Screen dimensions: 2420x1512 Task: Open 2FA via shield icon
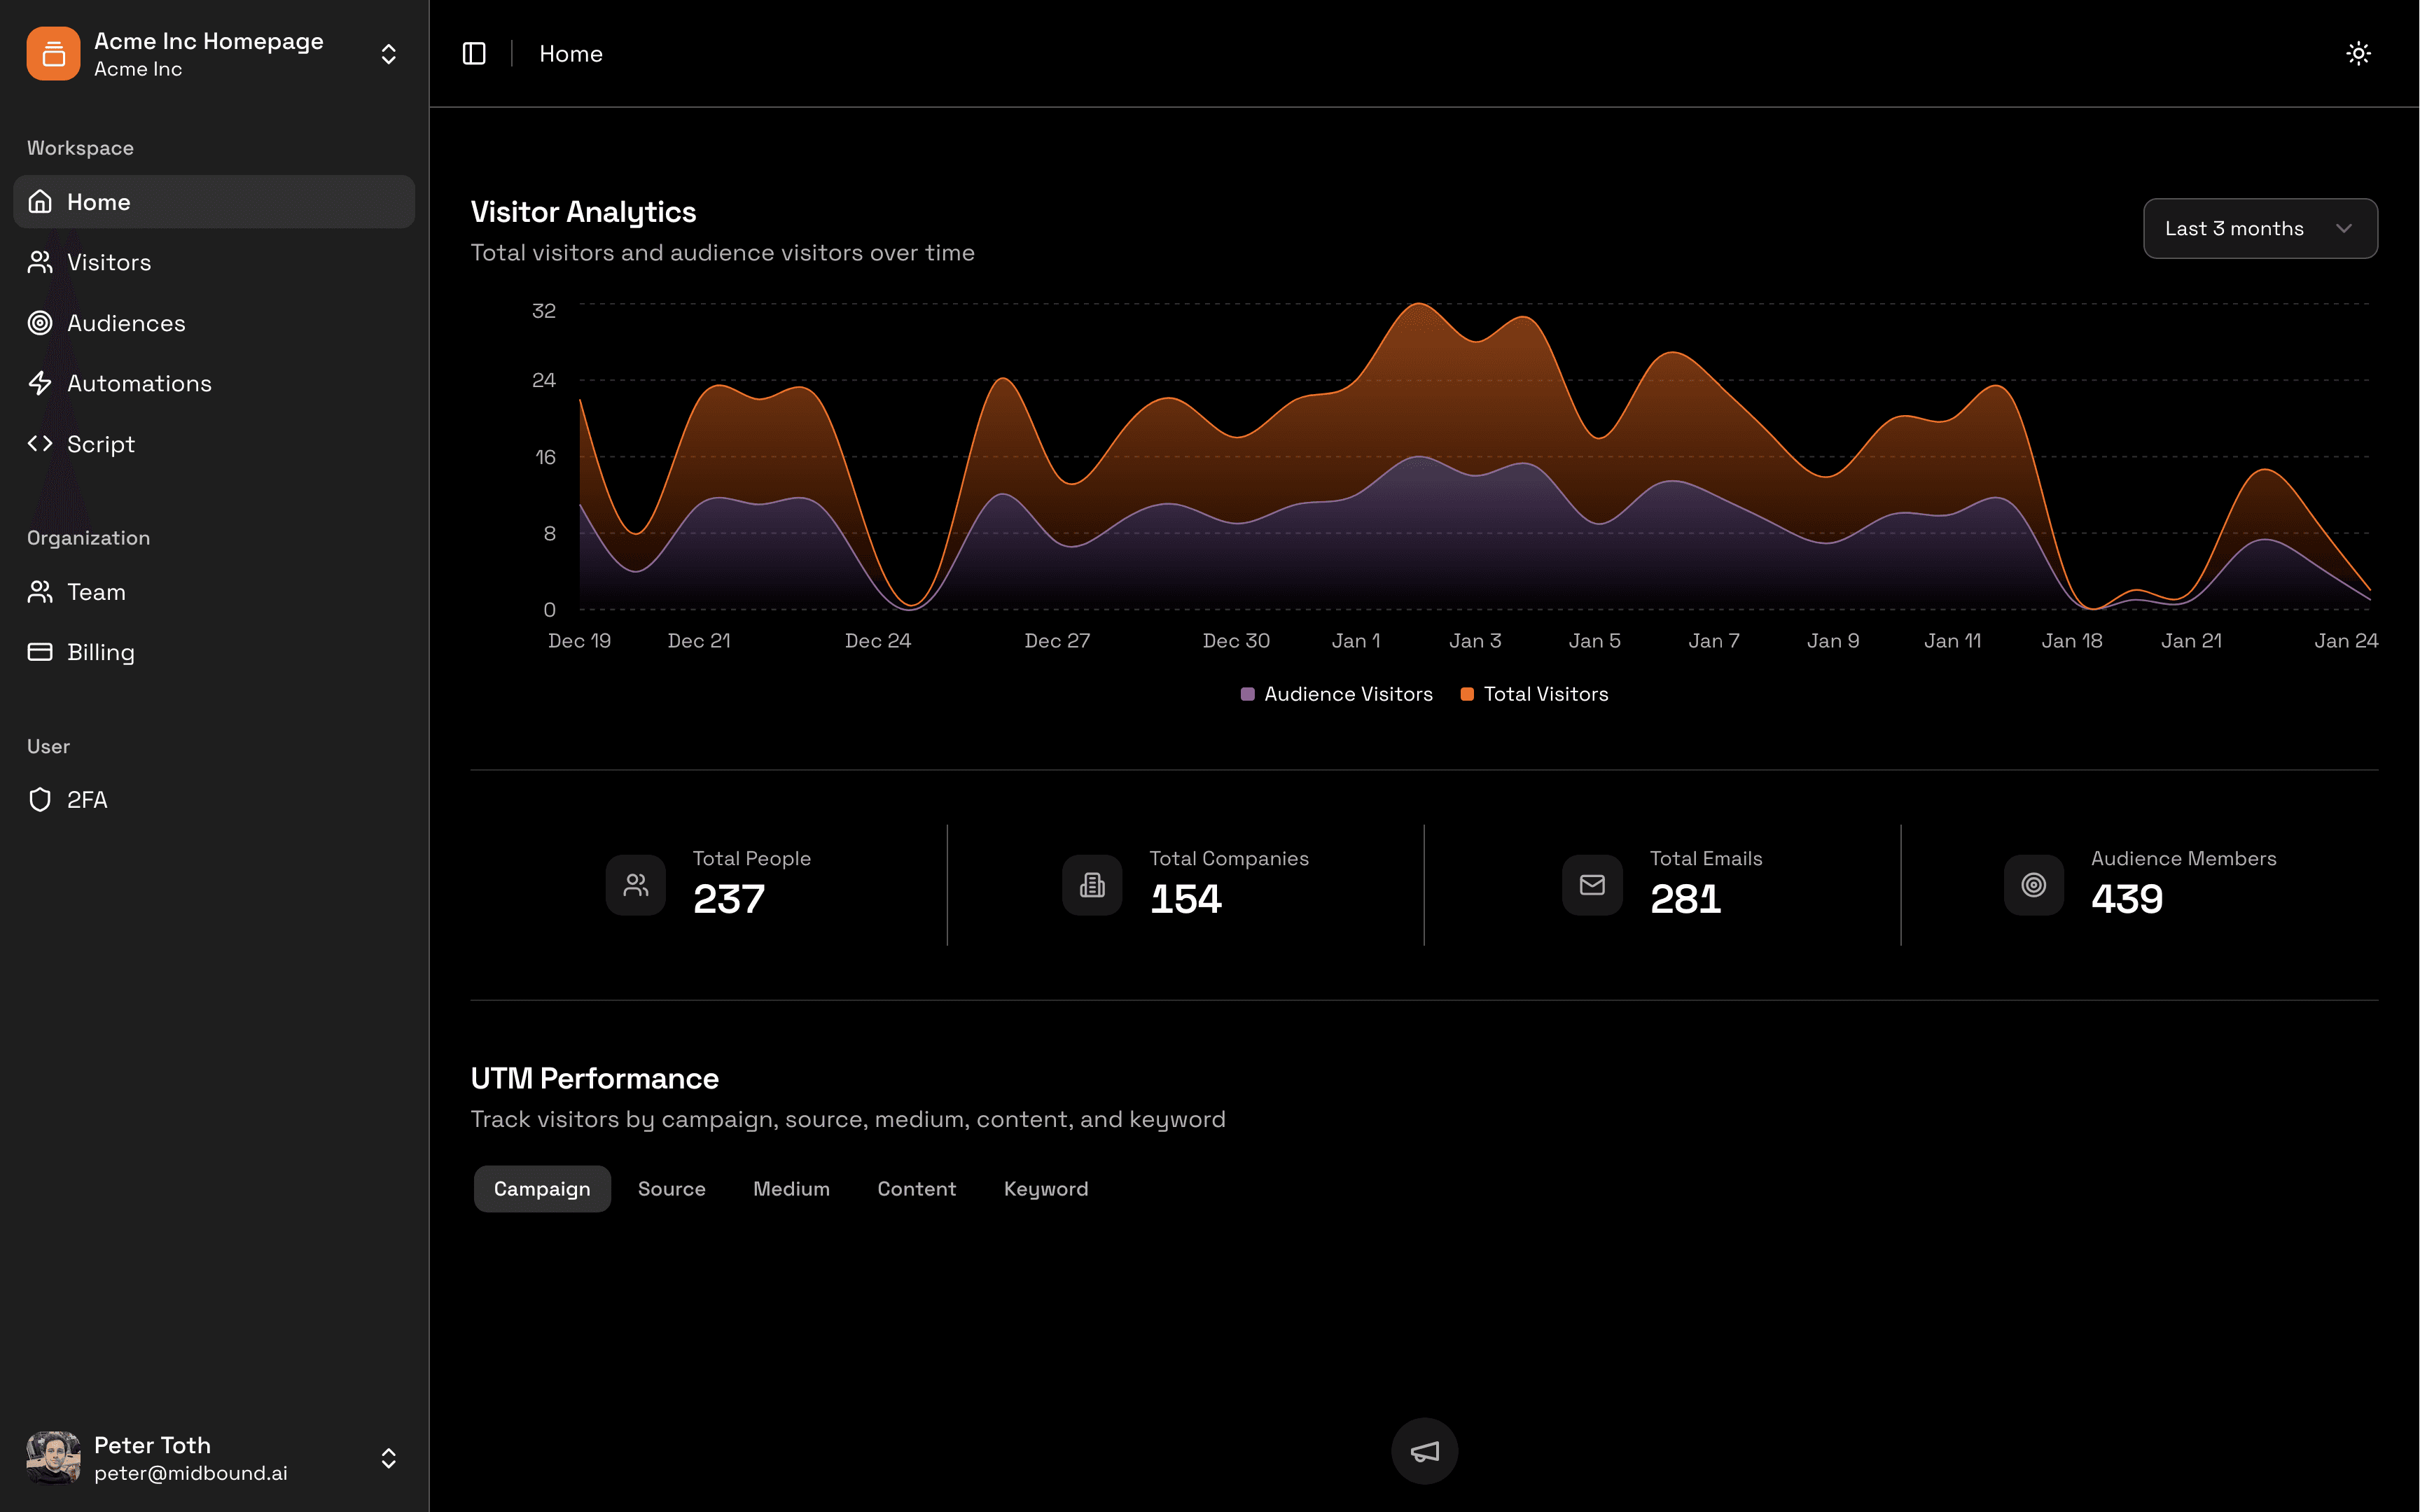click(x=40, y=799)
